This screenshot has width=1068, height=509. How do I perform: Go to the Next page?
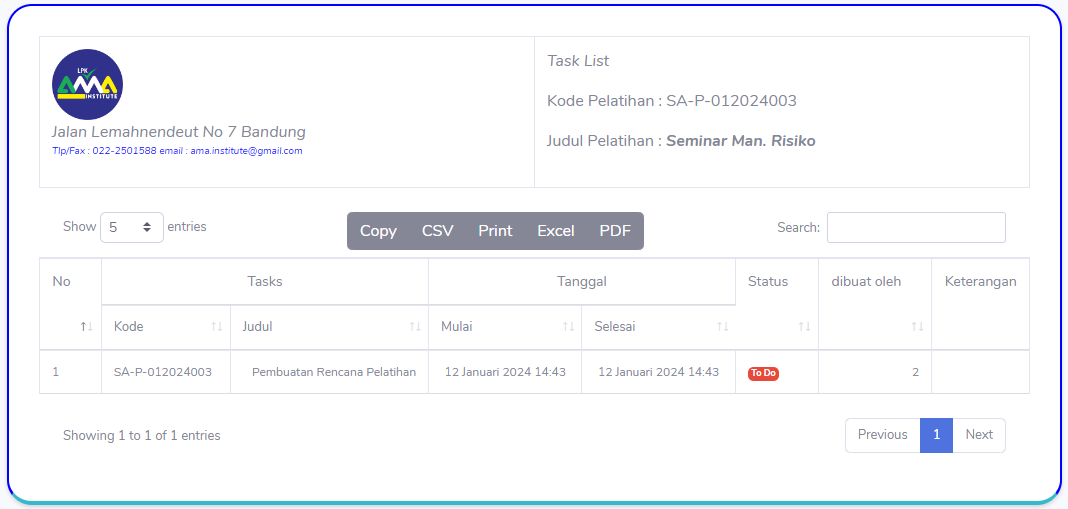coord(978,435)
